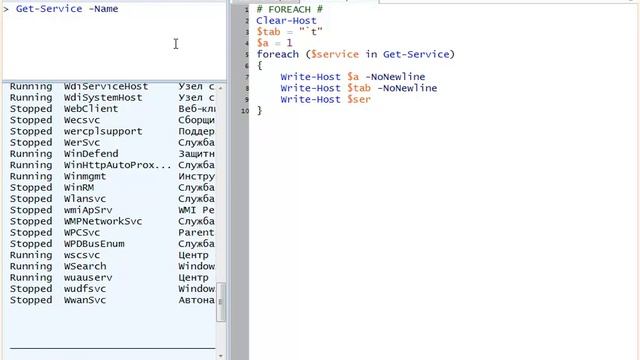This screenshot has height=360, width=640.
Task: Click the $service variable in foreach
Action: (335, 54)
